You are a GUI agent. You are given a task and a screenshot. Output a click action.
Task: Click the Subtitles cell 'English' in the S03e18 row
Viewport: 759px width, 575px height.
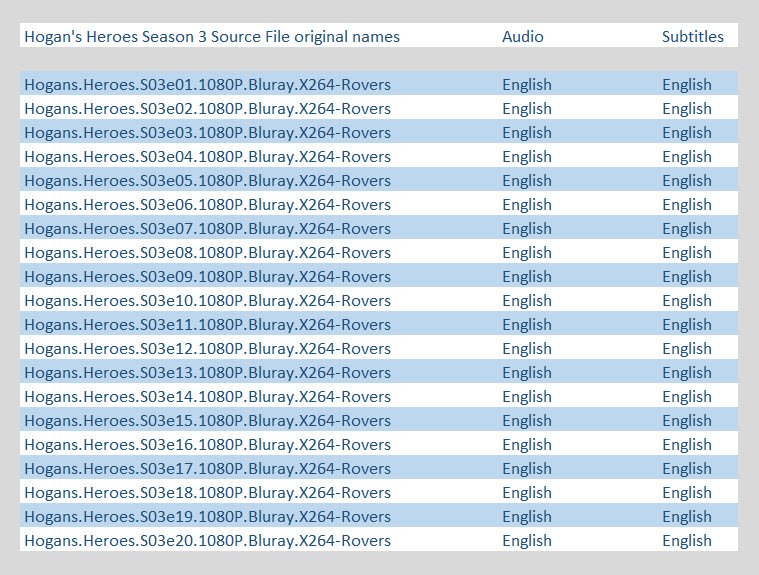pos(687,493)
